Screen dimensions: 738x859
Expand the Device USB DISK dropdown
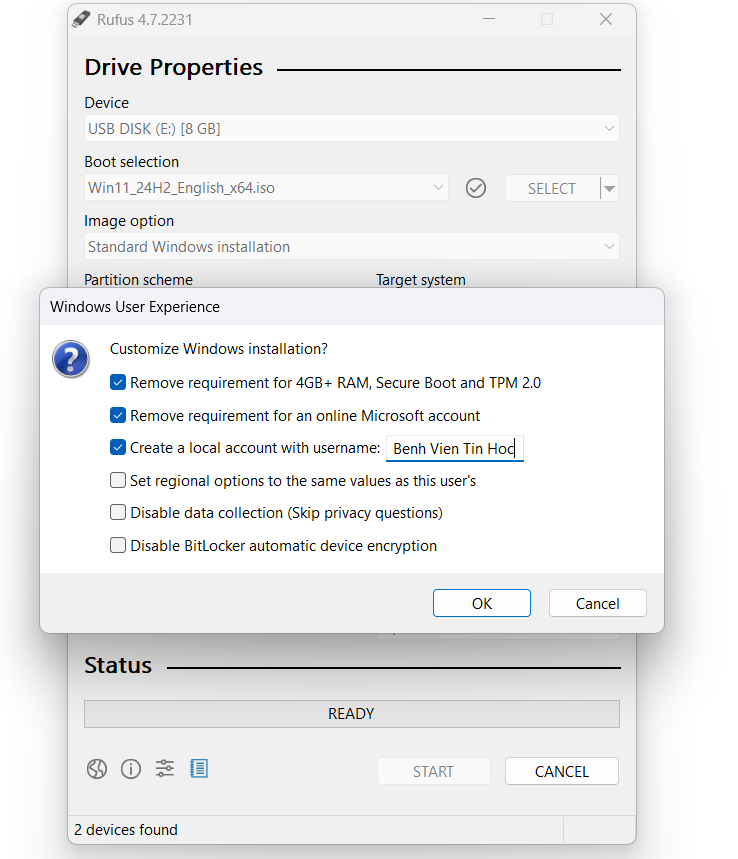tap(352, 129)
